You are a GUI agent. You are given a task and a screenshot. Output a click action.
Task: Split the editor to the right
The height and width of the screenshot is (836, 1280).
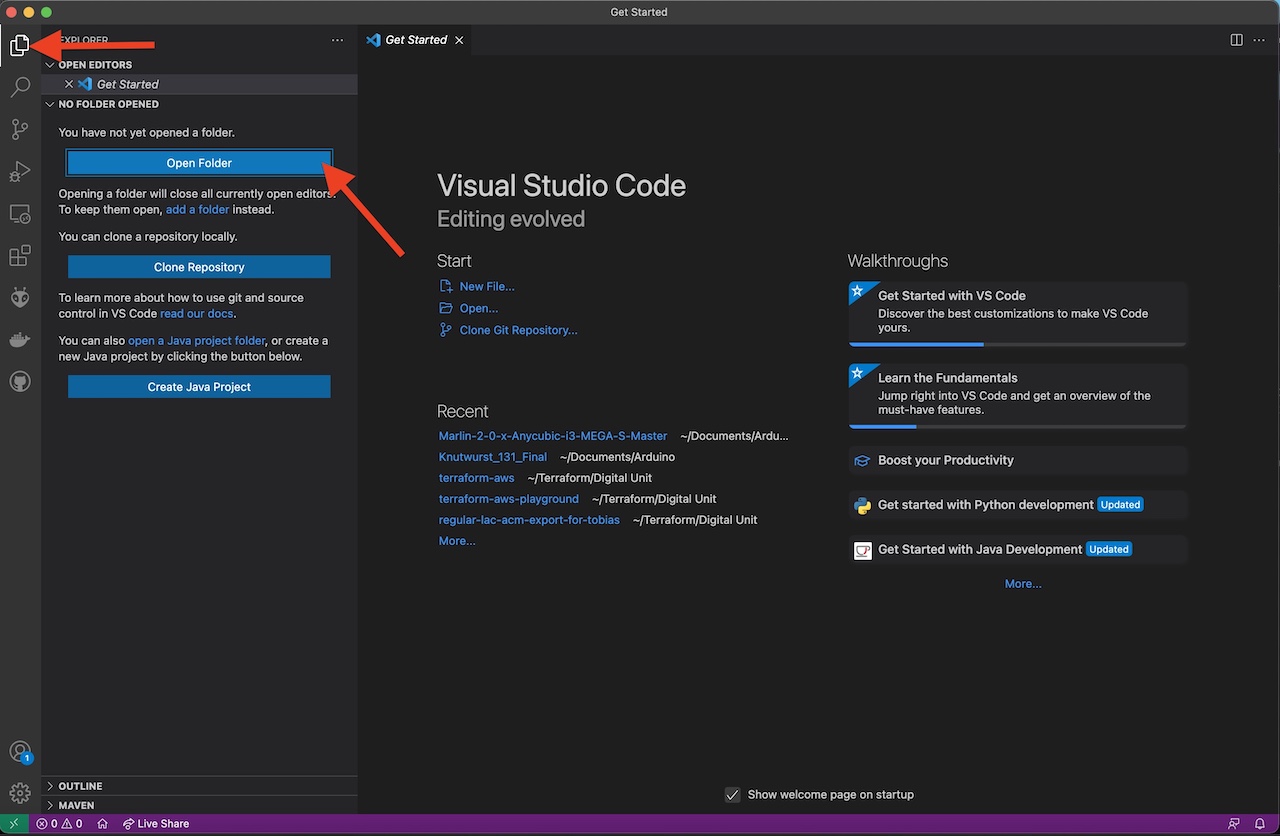click(x=1237, y=40)
